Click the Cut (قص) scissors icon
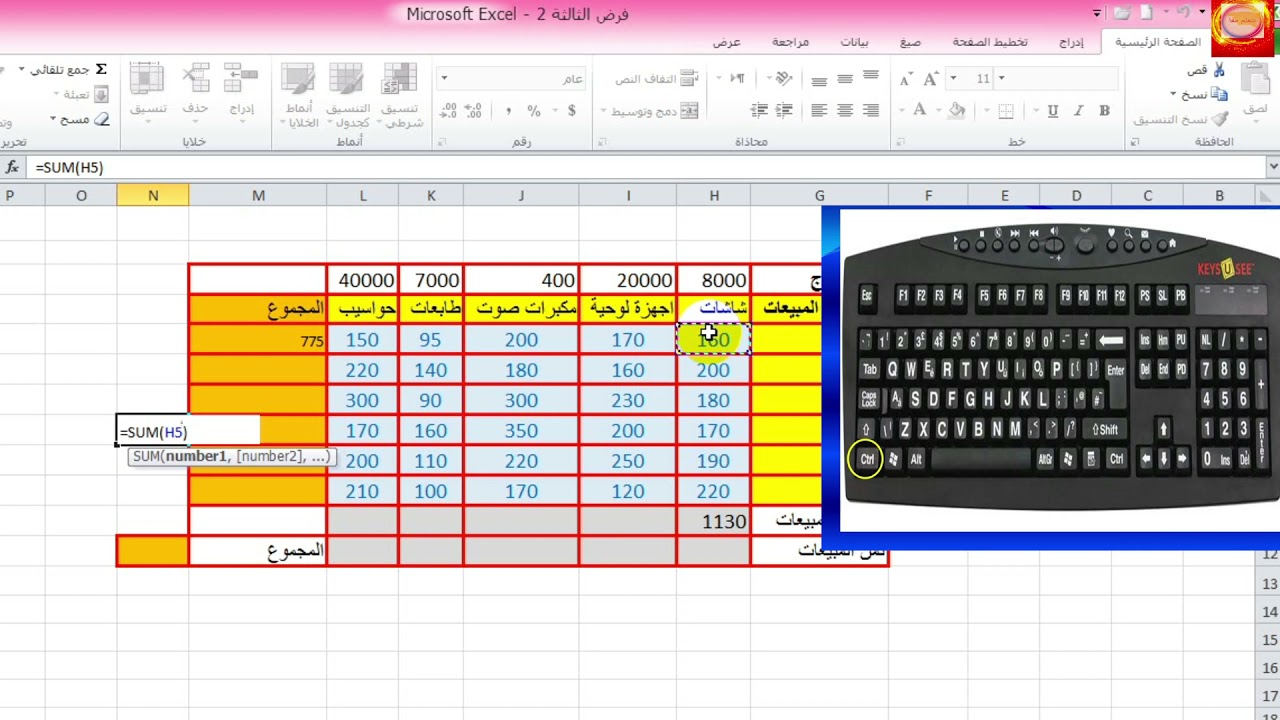 tap(1218, 69)
